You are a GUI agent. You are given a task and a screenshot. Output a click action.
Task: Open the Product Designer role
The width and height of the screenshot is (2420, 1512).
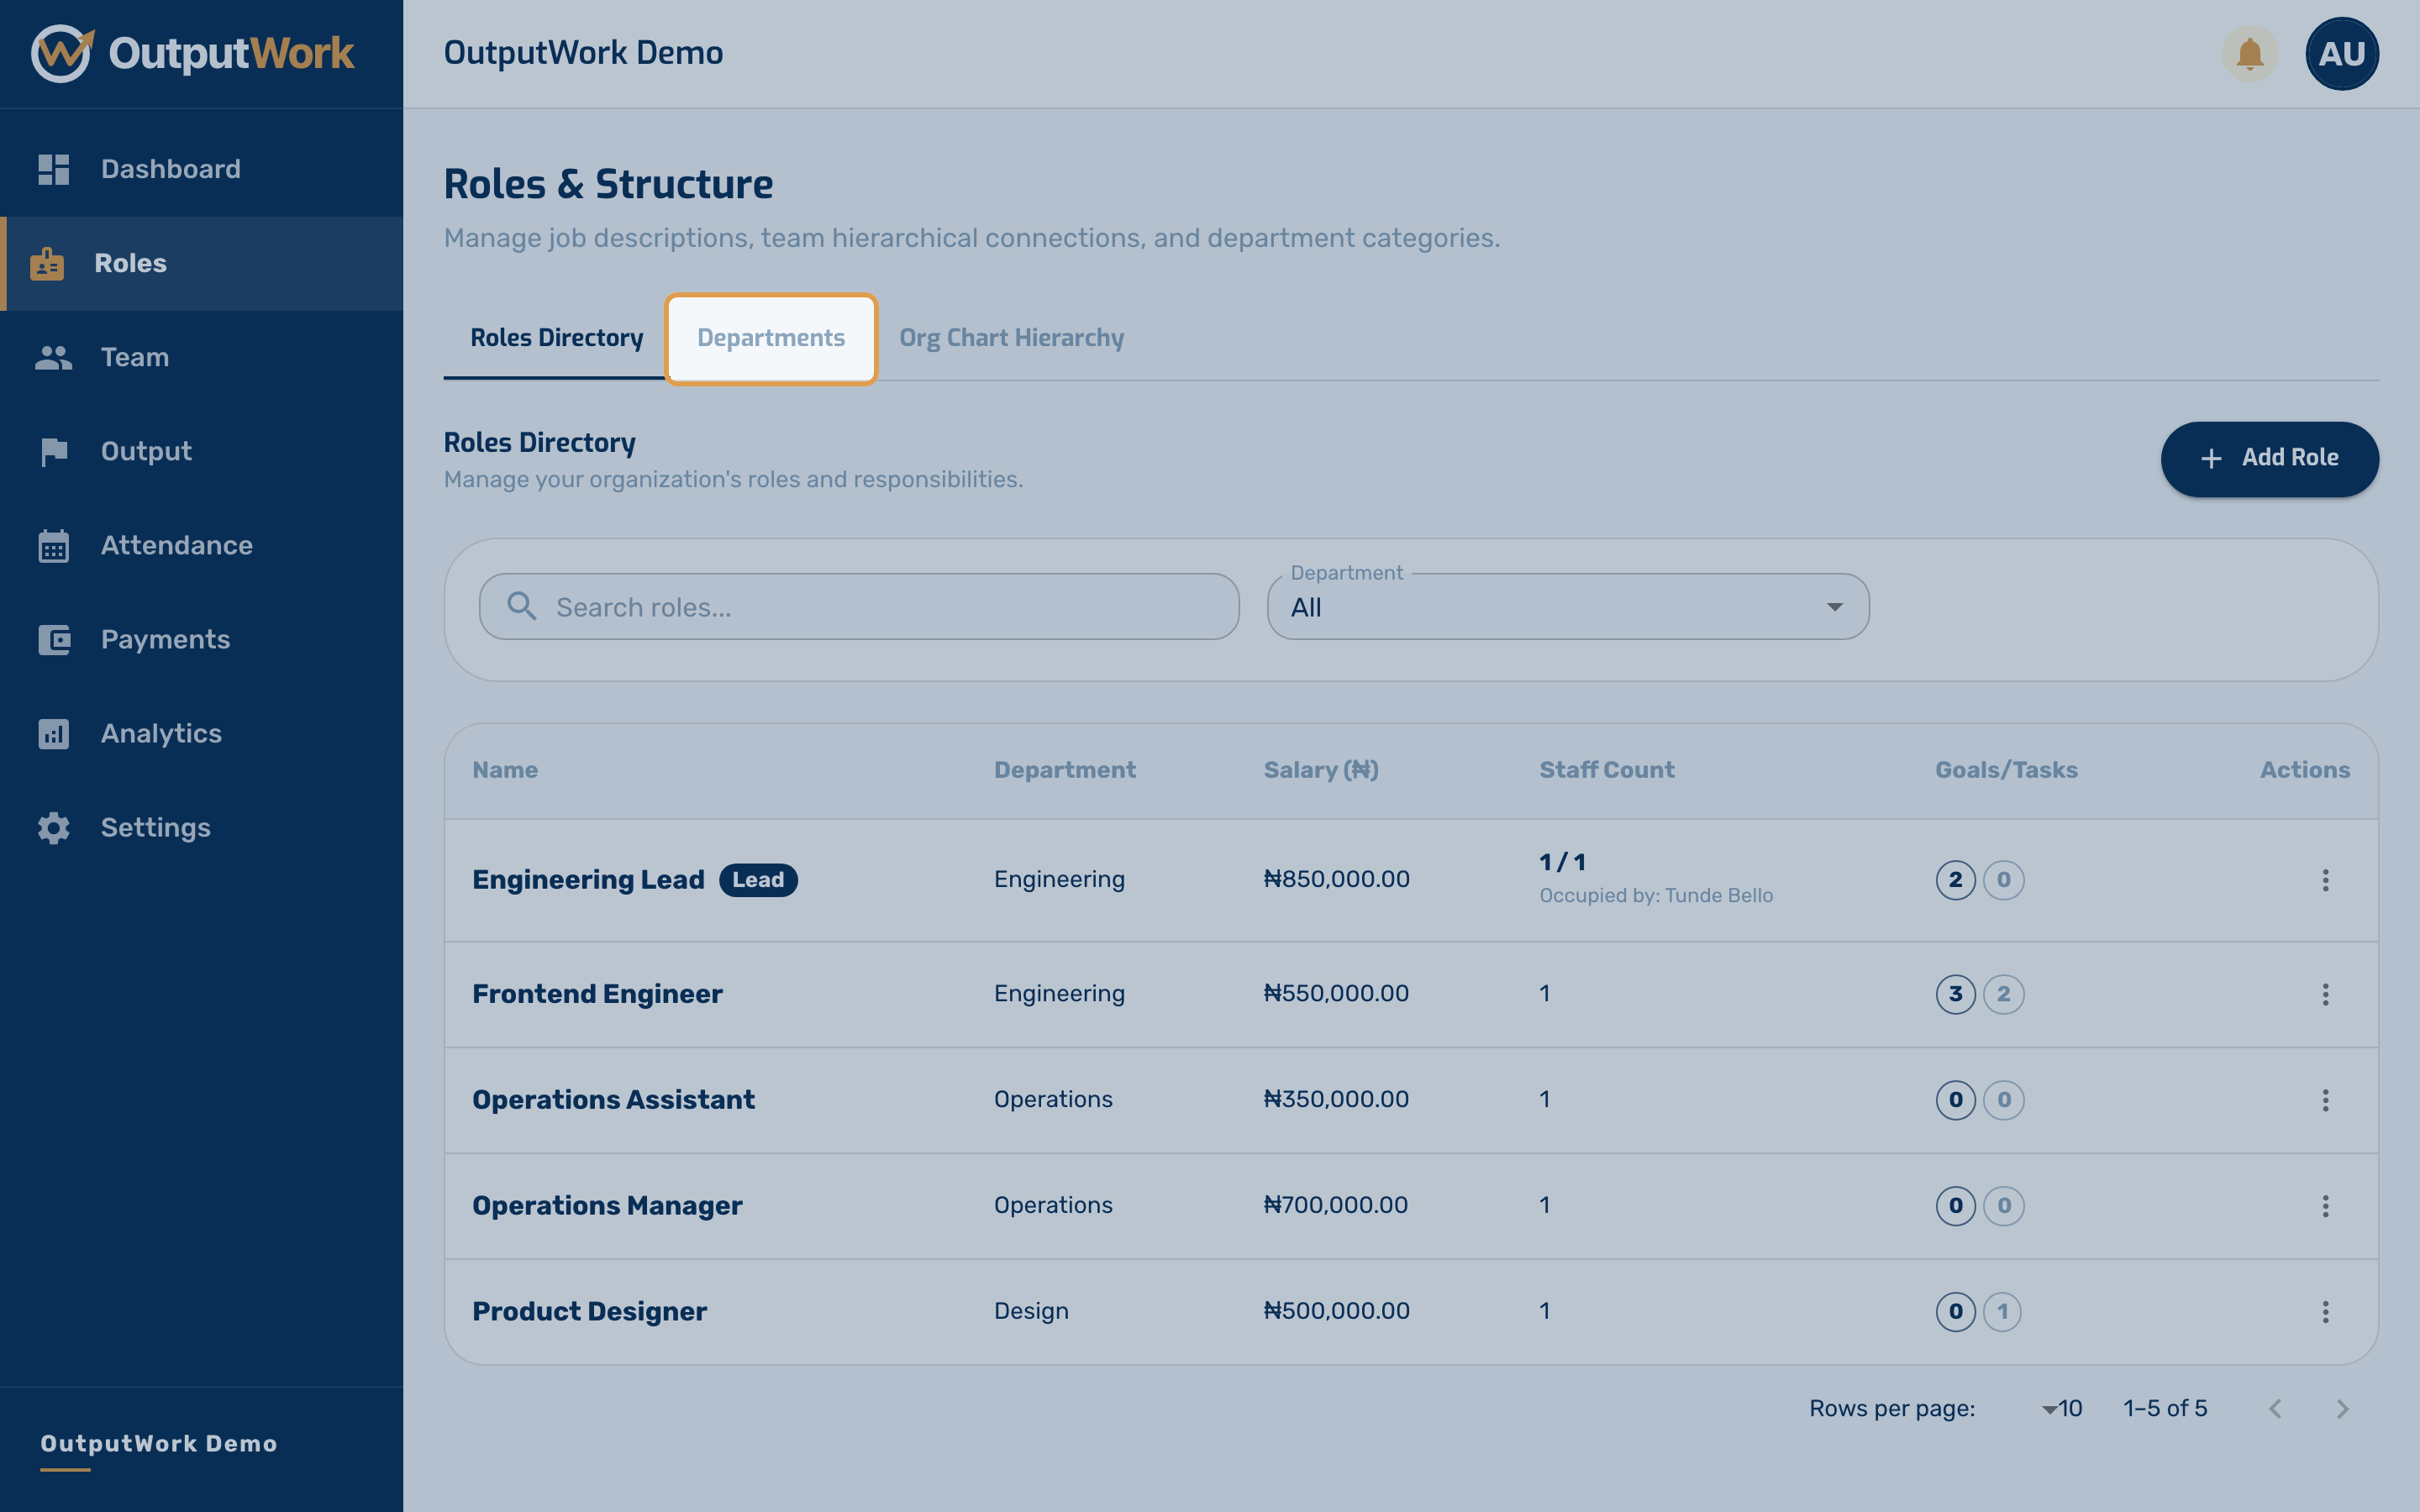click(x=589, y=1311)
